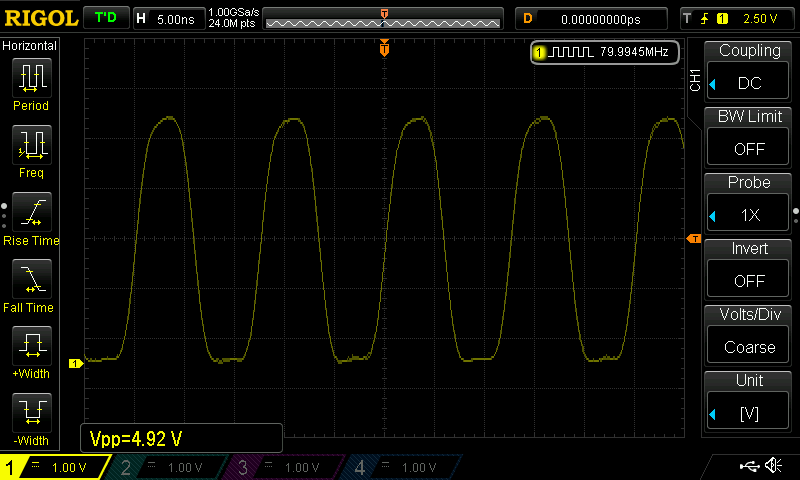Click the T'D trigger status indicator

(x=106, y=18)
